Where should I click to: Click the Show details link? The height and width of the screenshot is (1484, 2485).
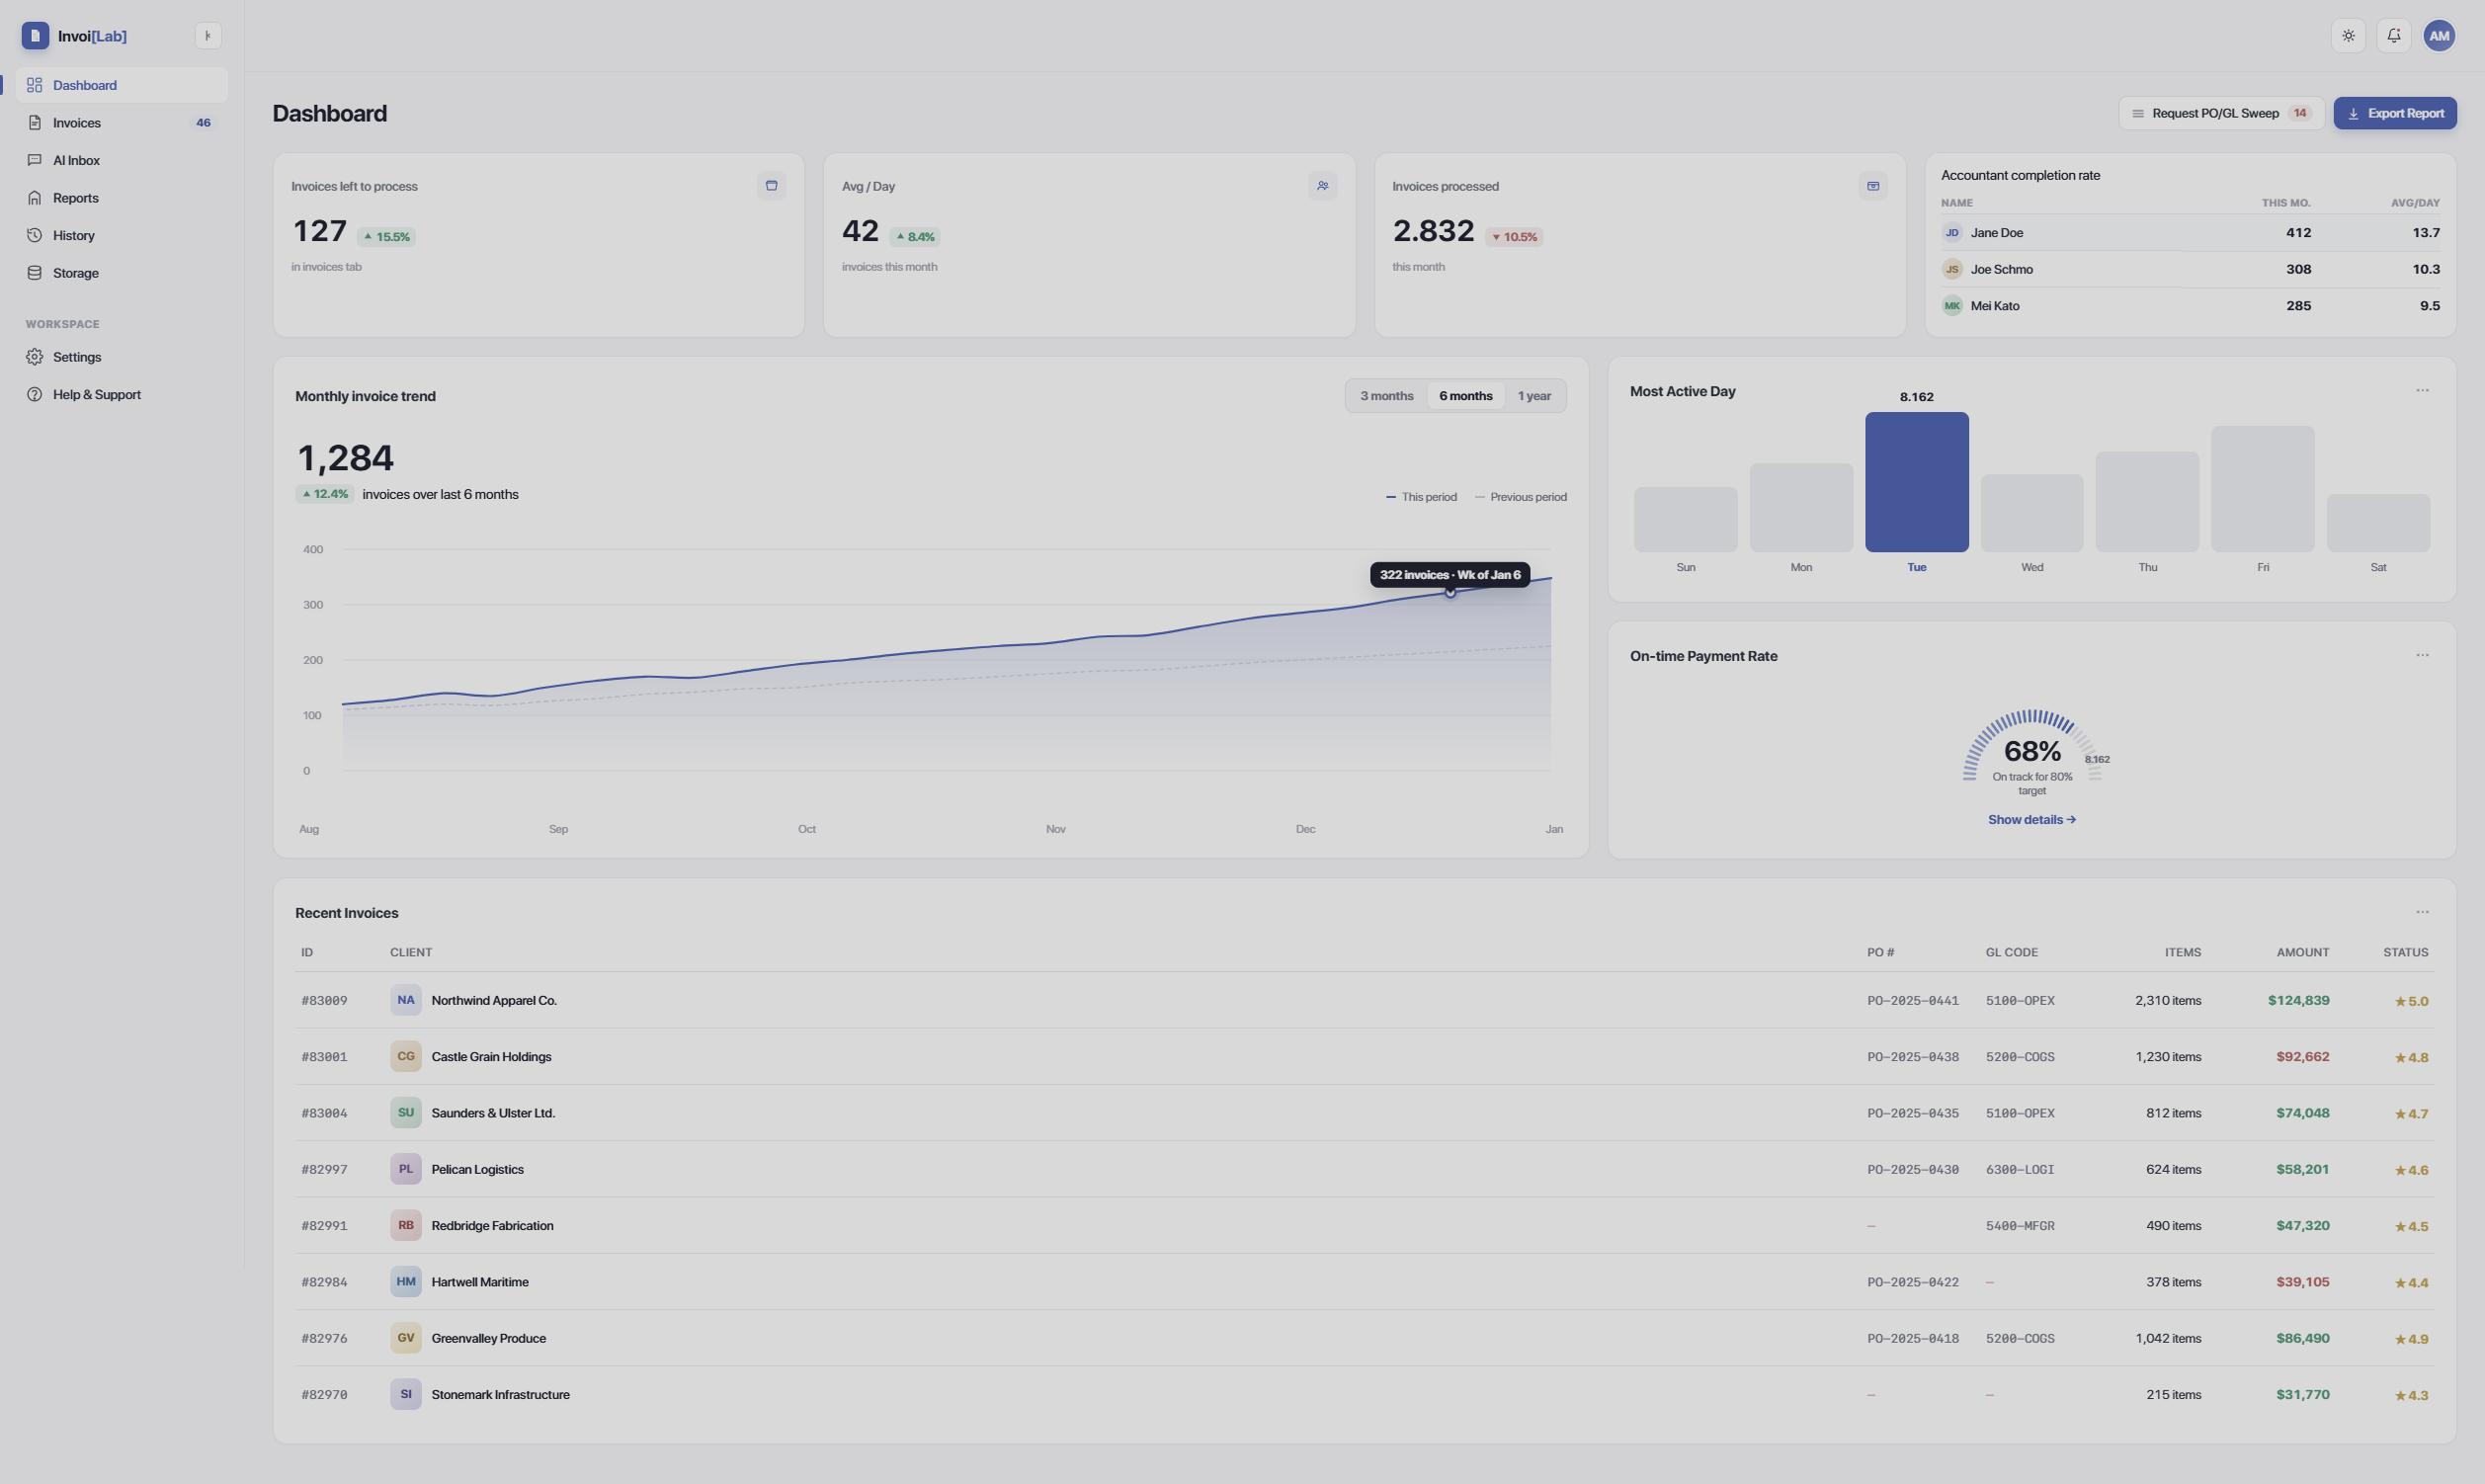pyautogui.click(x=2031, y=820)
